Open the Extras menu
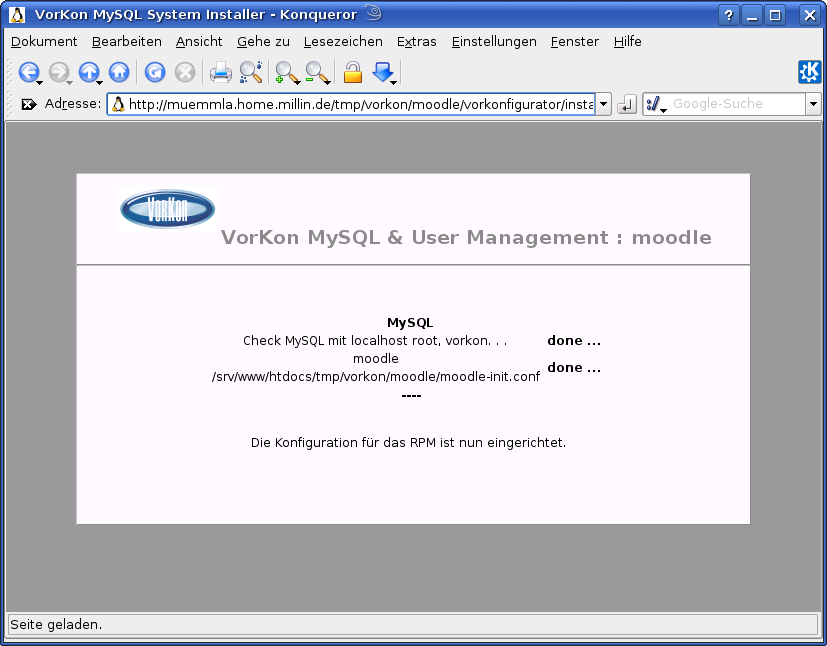827x646 pixels. point(417,42)
